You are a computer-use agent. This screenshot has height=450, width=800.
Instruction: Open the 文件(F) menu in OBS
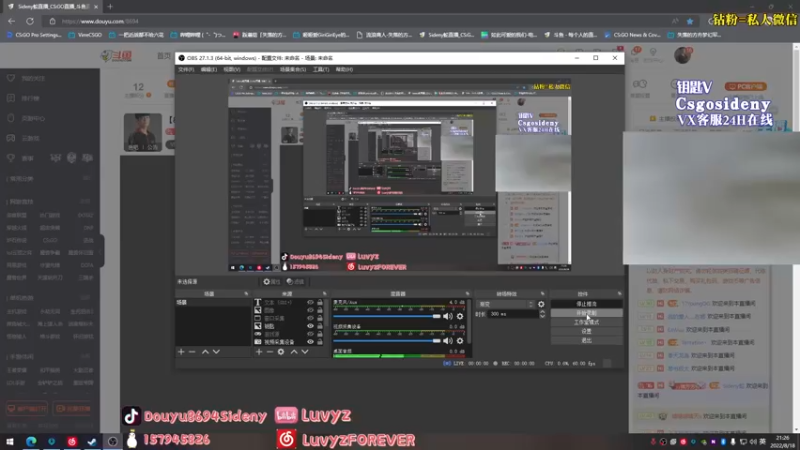tap(186, 69)
